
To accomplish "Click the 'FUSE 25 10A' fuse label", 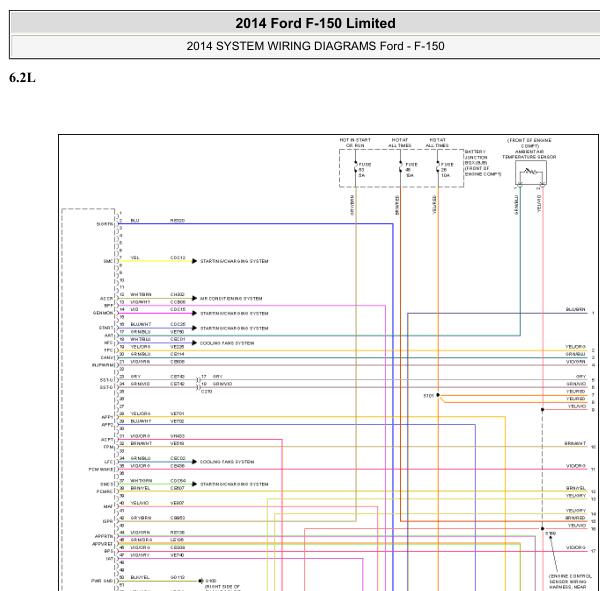I will point(446,170).
